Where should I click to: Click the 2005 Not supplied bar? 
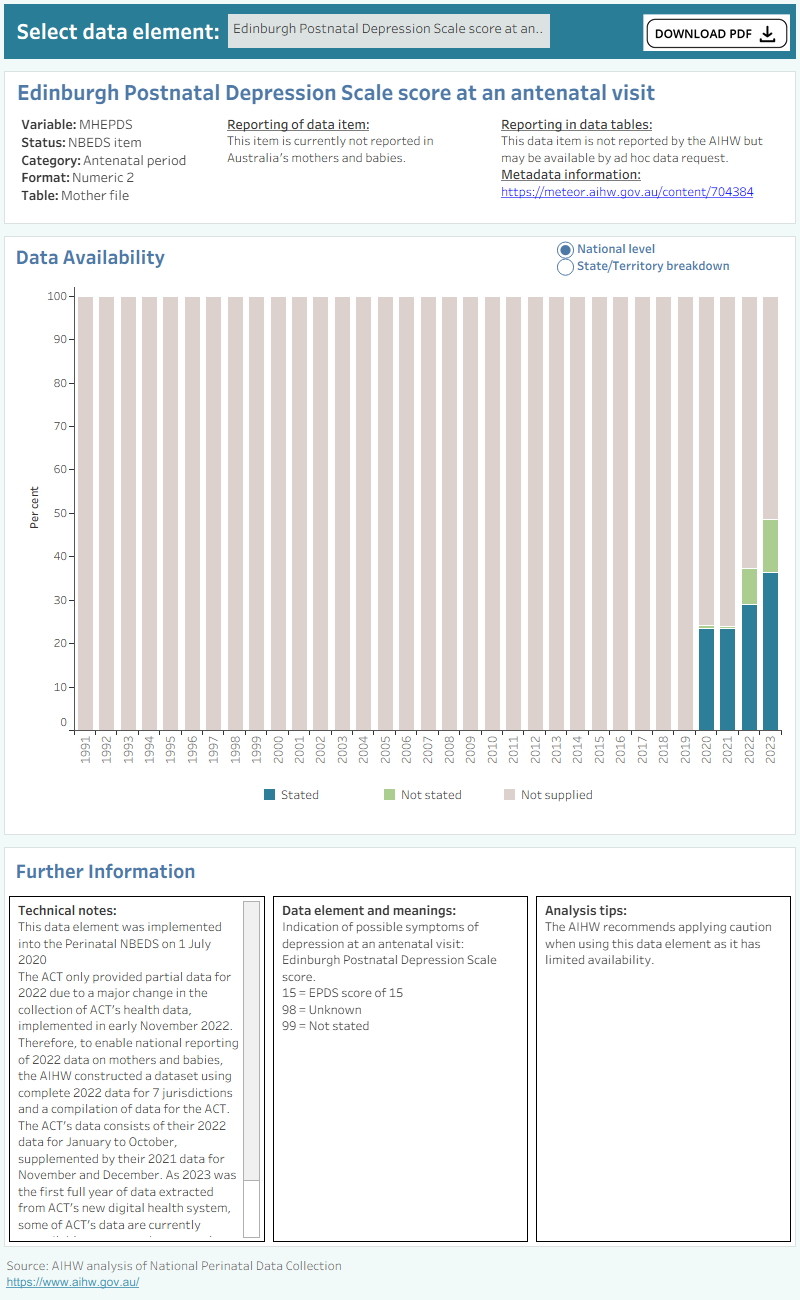385,513
